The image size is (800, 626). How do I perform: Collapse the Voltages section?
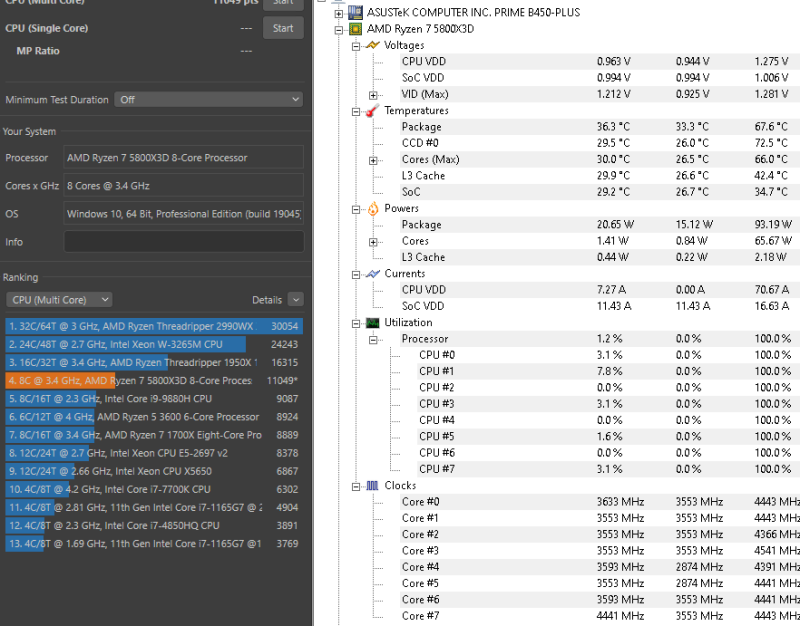356,46
